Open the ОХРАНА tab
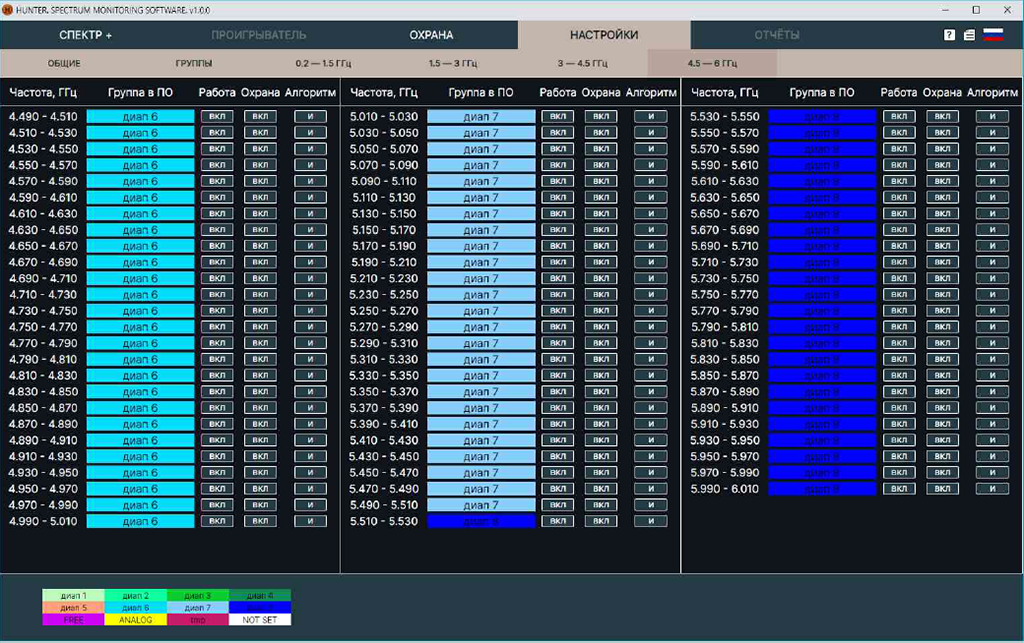1024x643 pixels. 431,35
